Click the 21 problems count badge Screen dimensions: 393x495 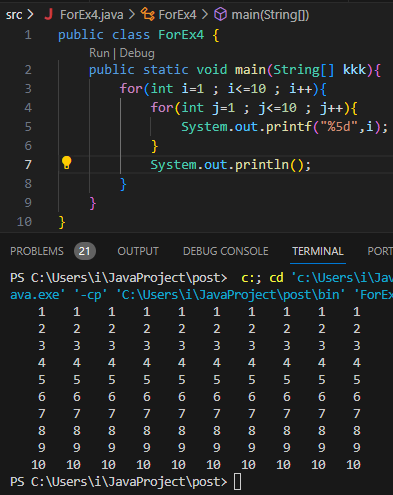click(x=85, y=251)
